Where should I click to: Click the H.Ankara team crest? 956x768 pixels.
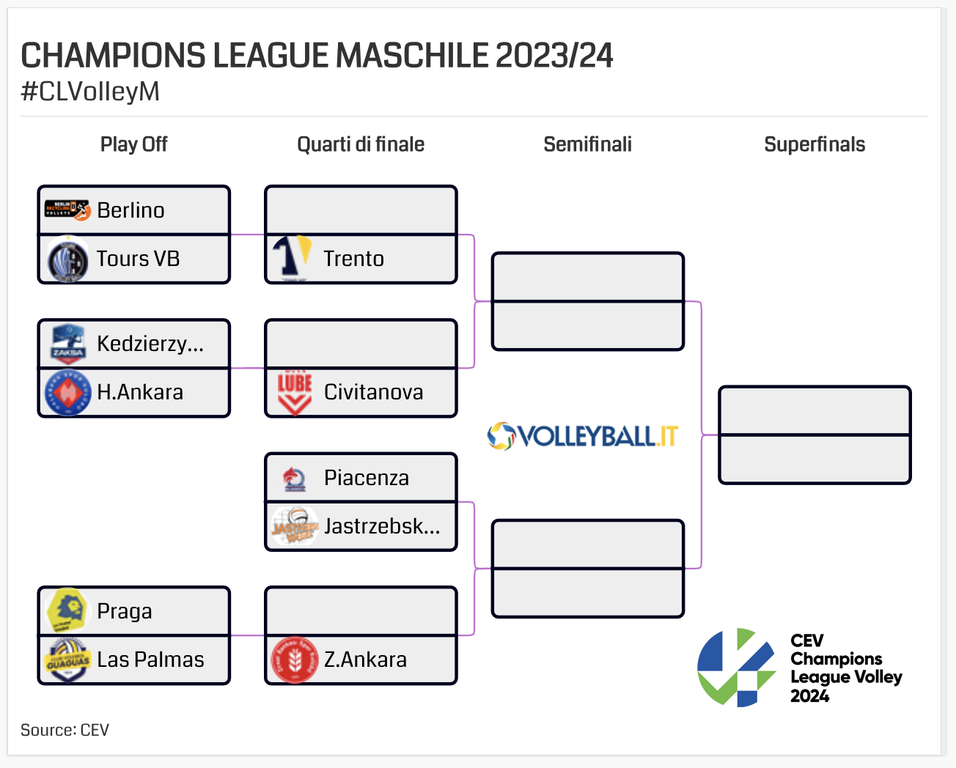pos(68,392)
